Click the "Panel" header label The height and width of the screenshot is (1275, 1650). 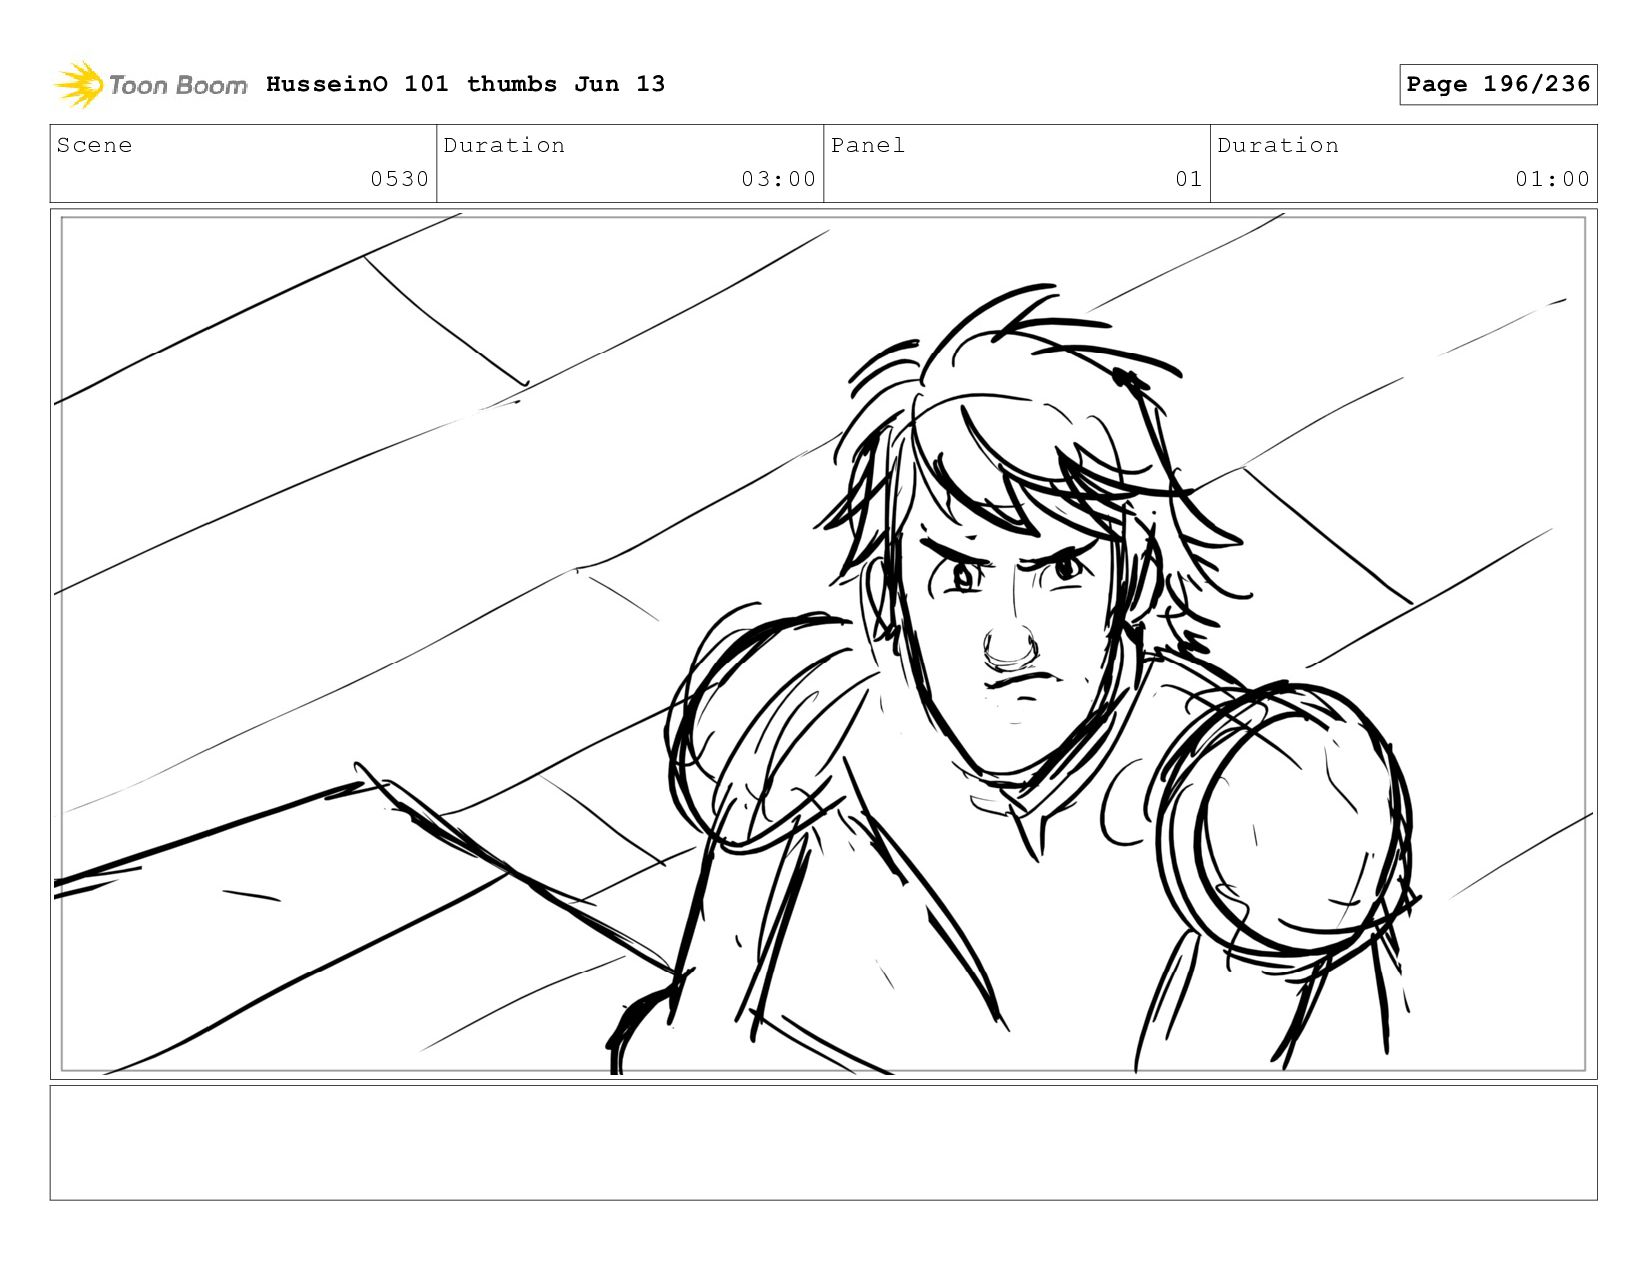coord(868,145)
